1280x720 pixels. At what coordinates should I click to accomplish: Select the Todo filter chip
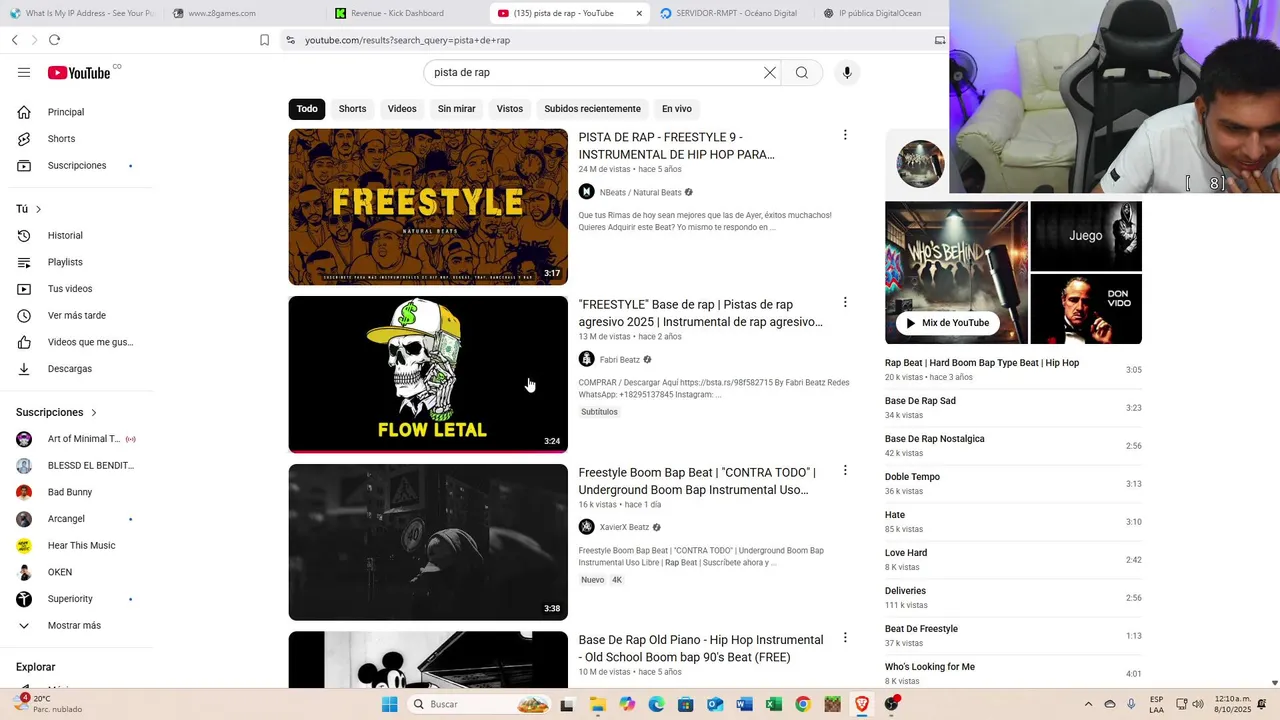[x=307, y=109]
